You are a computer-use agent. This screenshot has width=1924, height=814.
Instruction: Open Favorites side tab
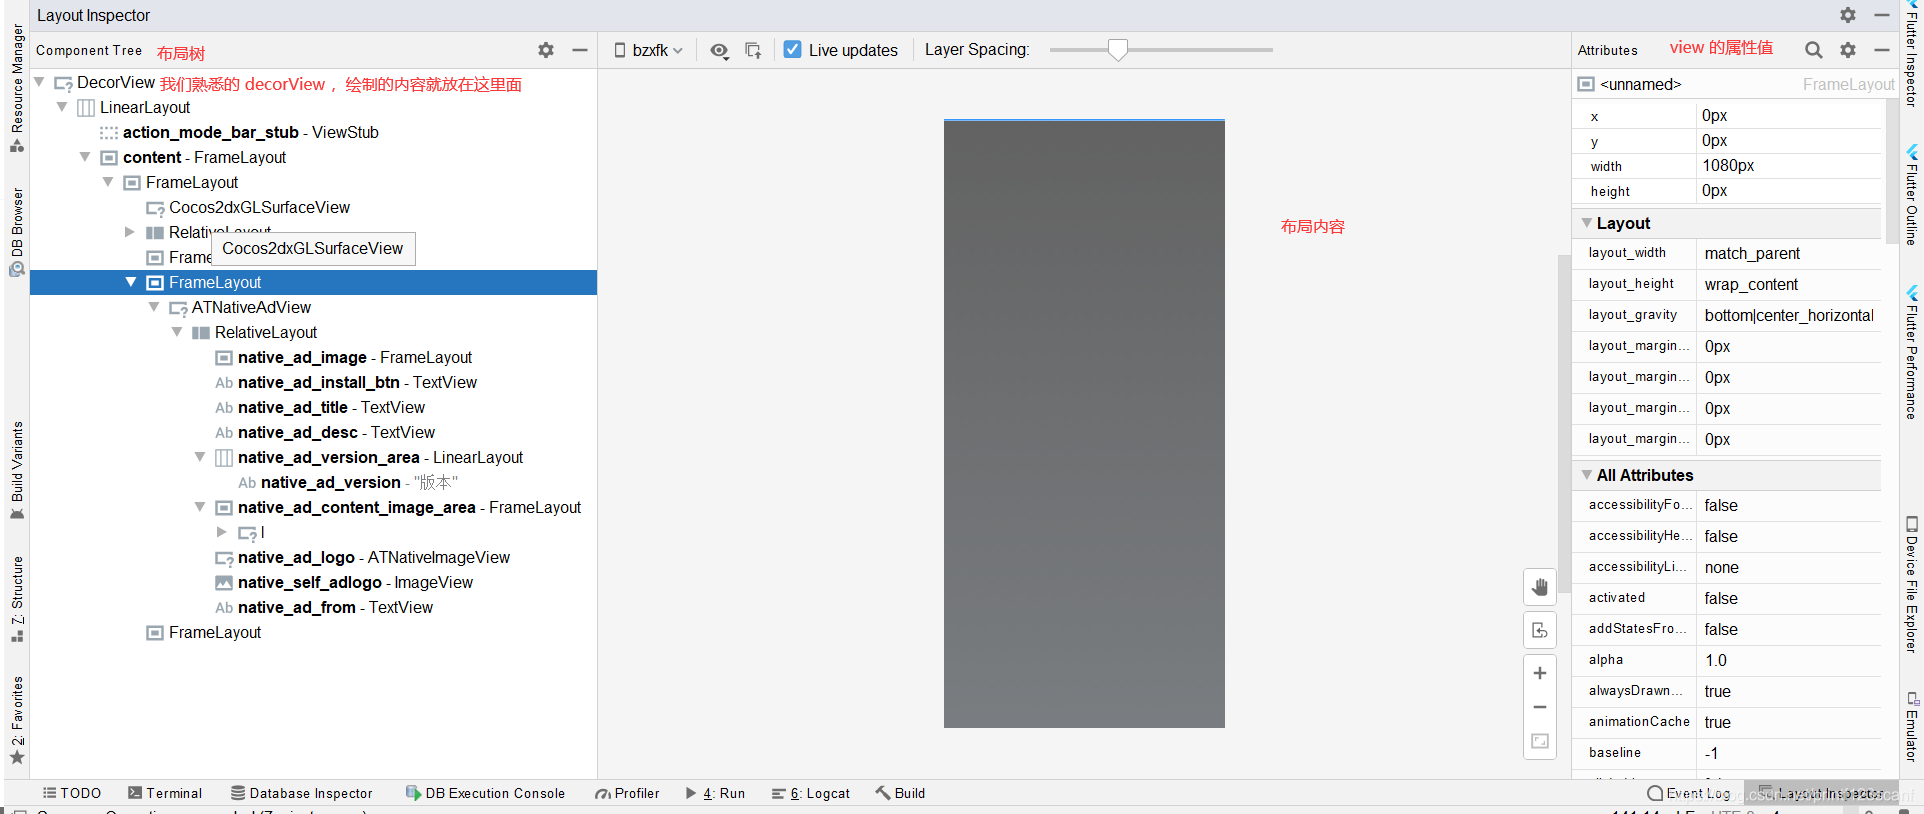pyautogui.click(x=17, y=720)
